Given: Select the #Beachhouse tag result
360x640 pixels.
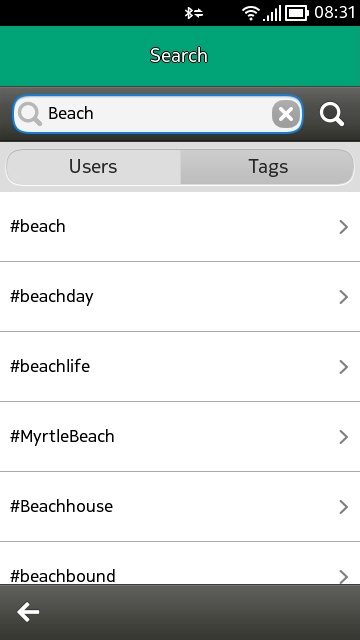Looking at the screenshot, I should click(180, 507).
